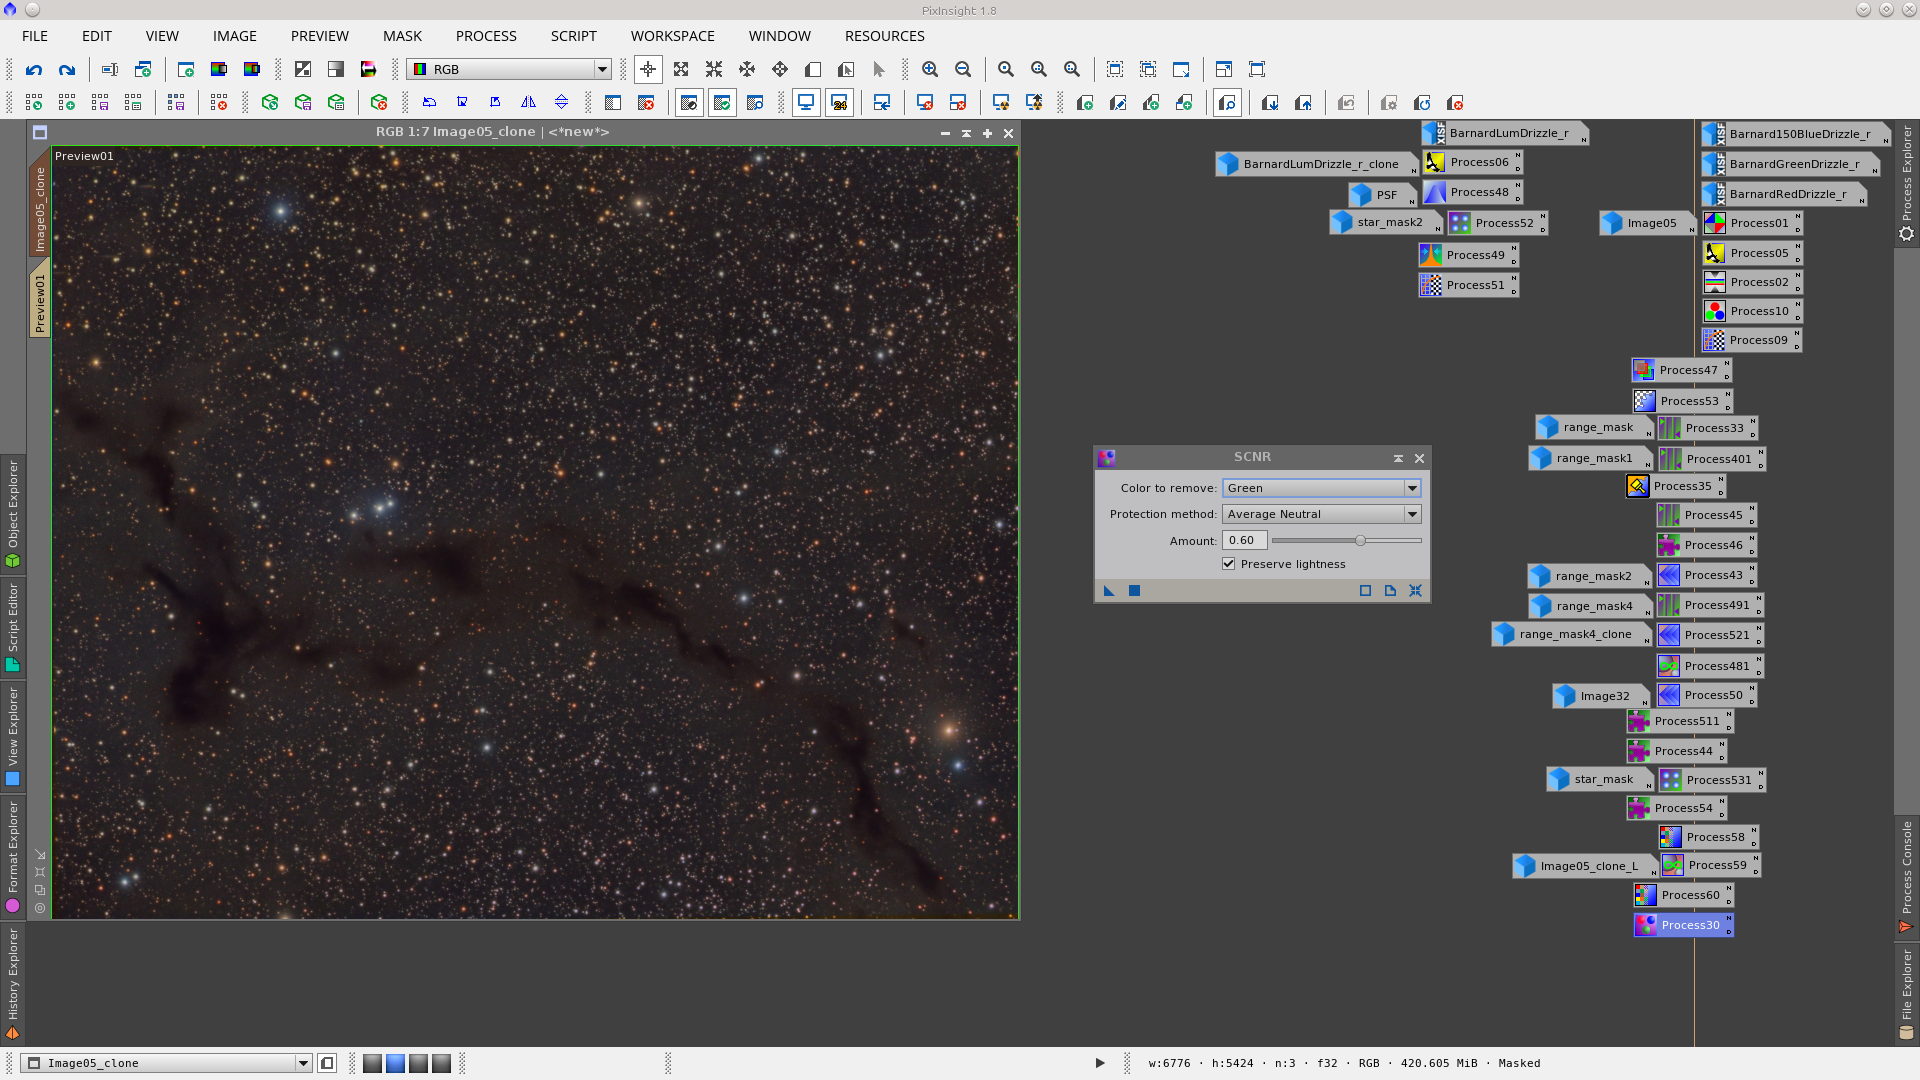Viewport: 1920px width, 1080px height.
Task: Click the Undo arrow in the toolbar
Action: (34, 70)
